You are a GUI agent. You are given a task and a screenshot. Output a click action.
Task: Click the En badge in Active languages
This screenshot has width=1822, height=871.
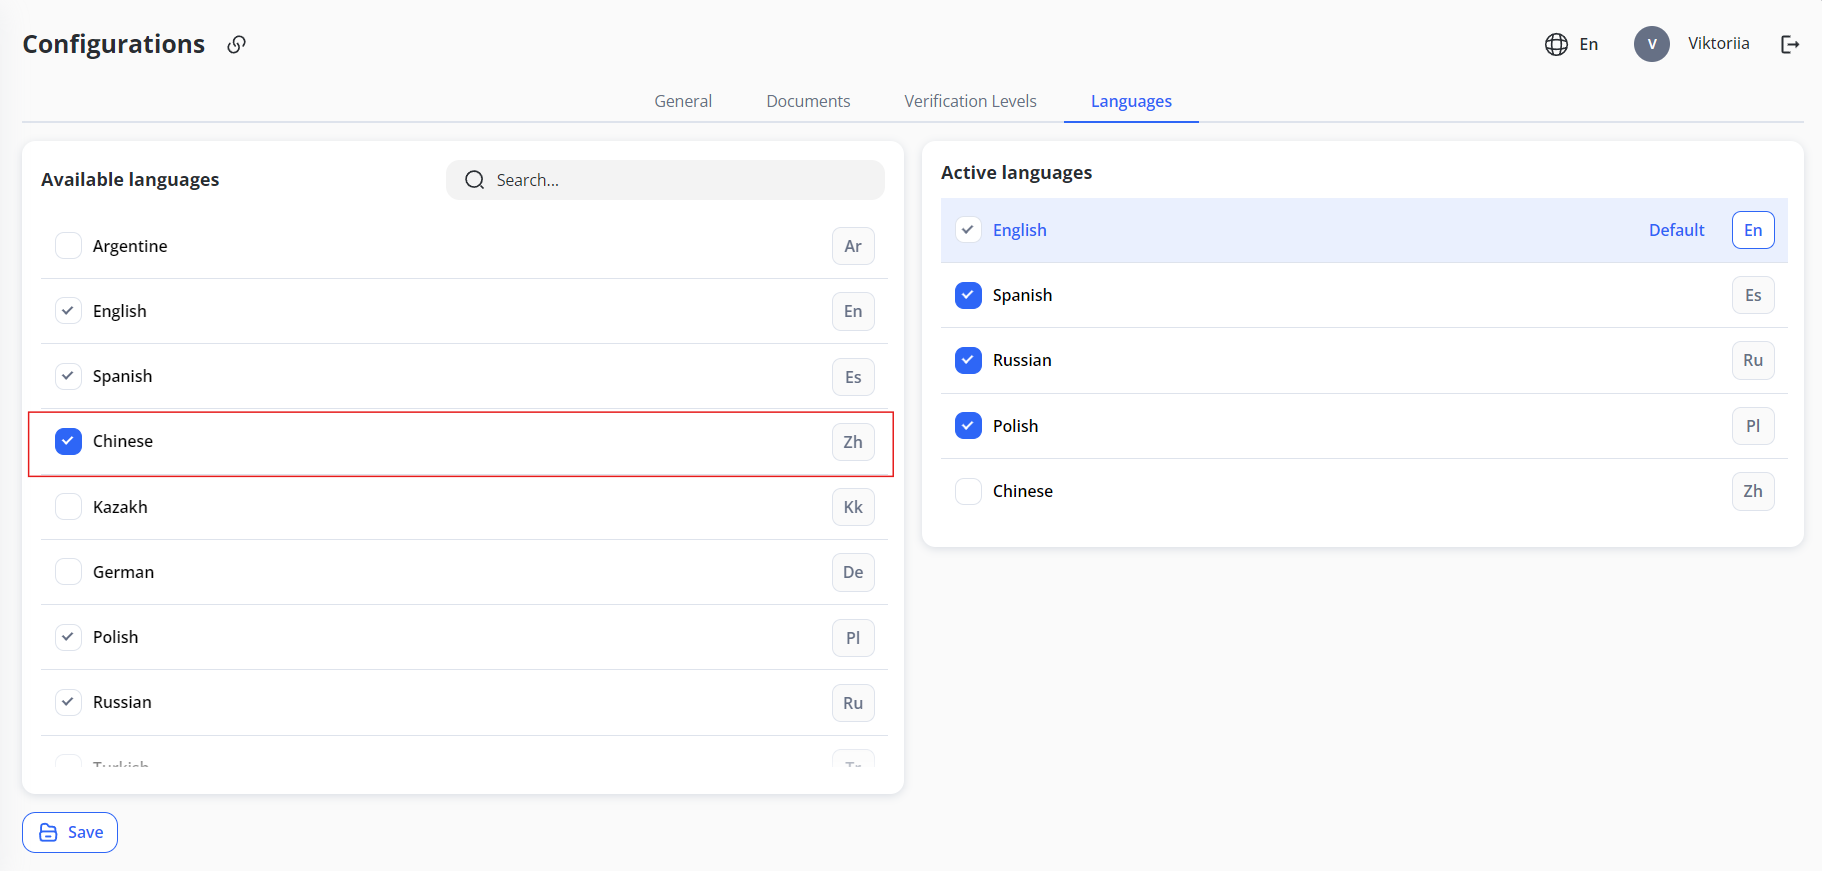click(x=1753, y=230)
